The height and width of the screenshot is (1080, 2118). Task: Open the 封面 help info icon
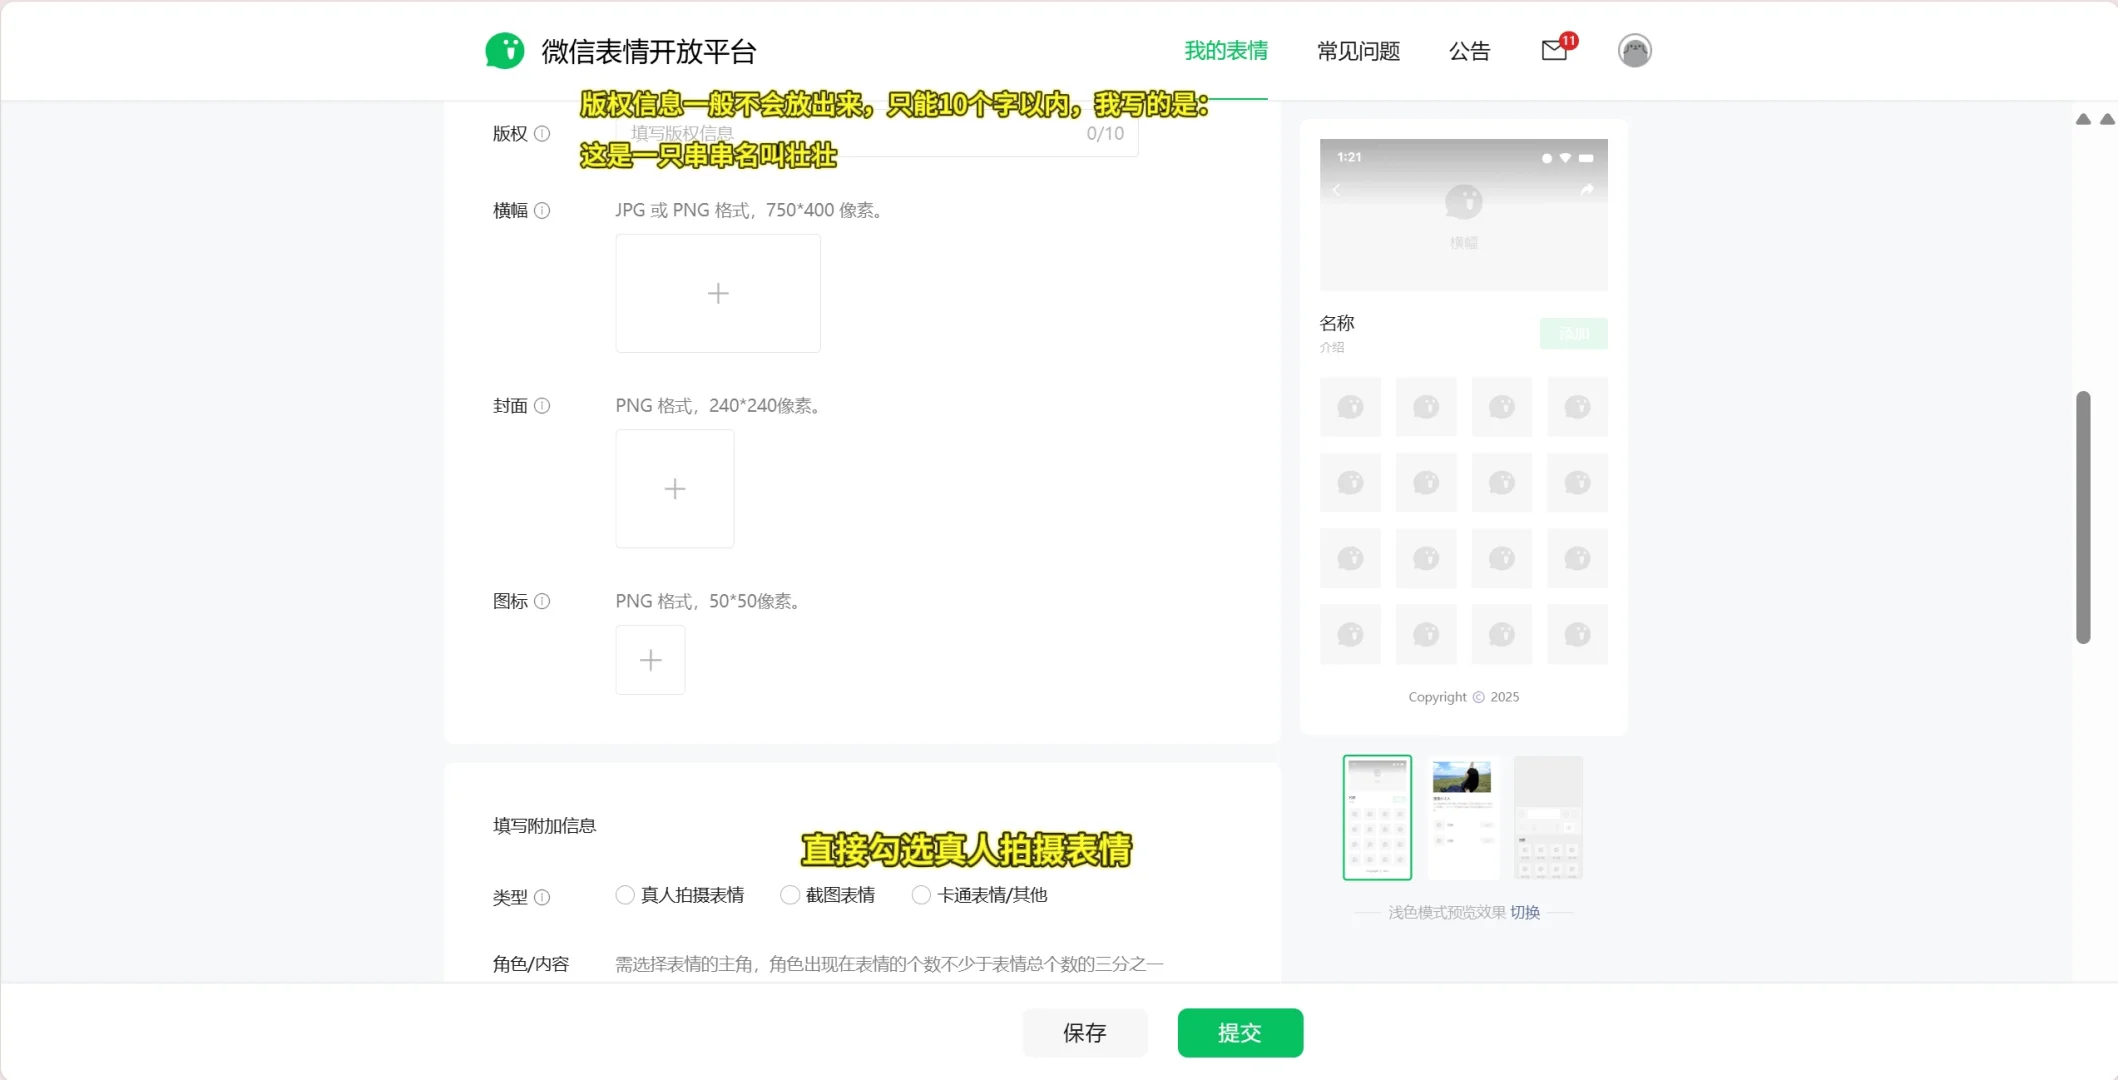pyautogui.click(x=543, y=406)
